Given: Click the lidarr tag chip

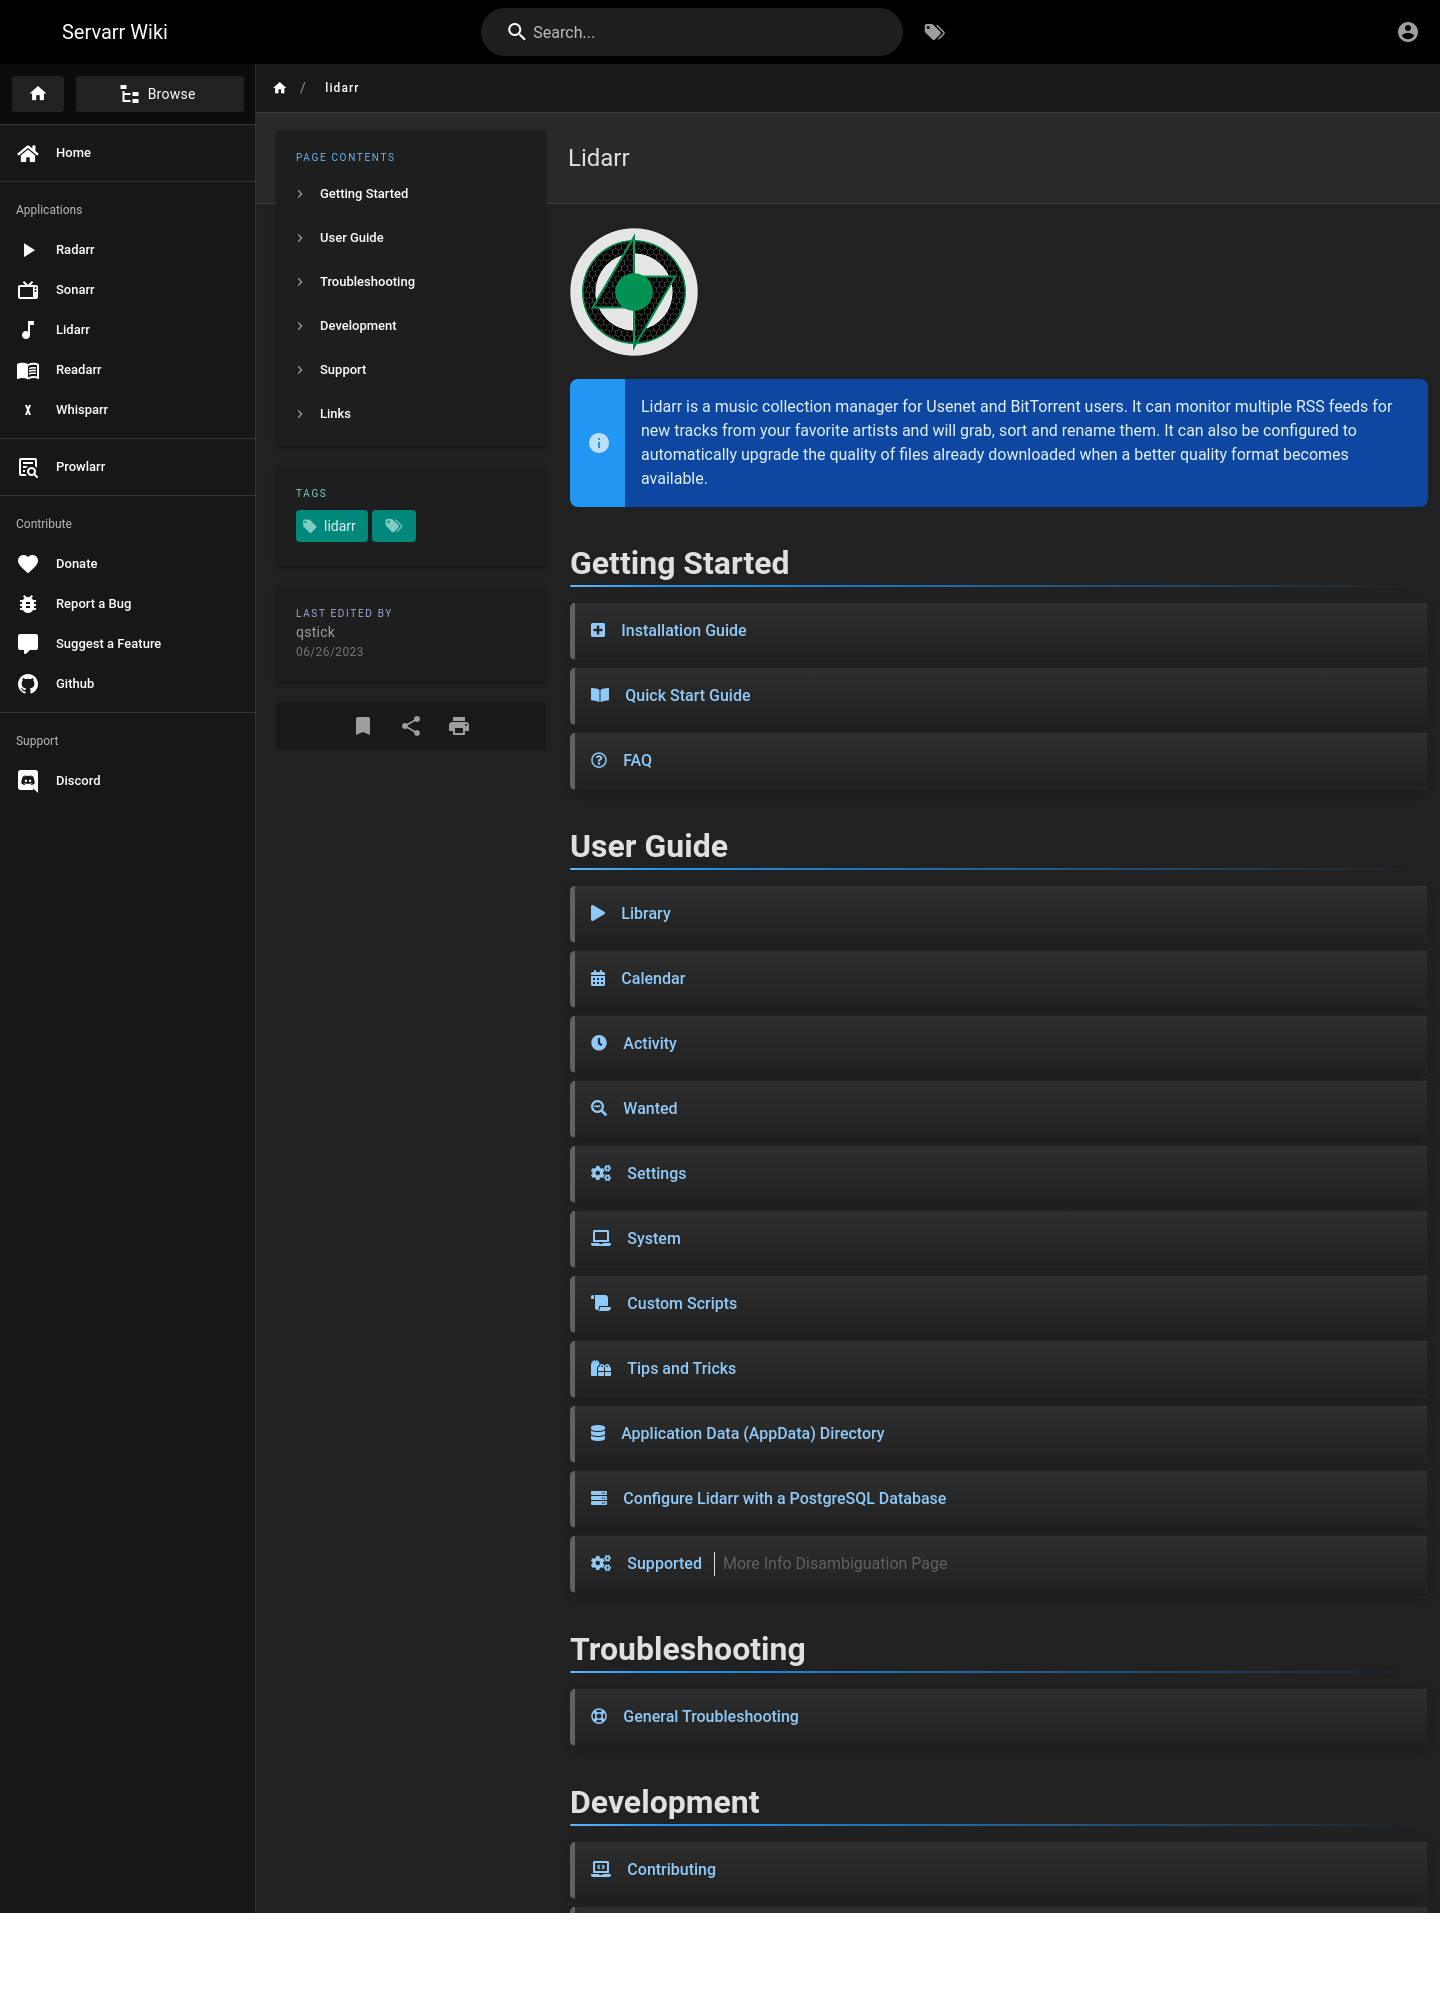Looking at the screenshot, I should tap(332, 526).
